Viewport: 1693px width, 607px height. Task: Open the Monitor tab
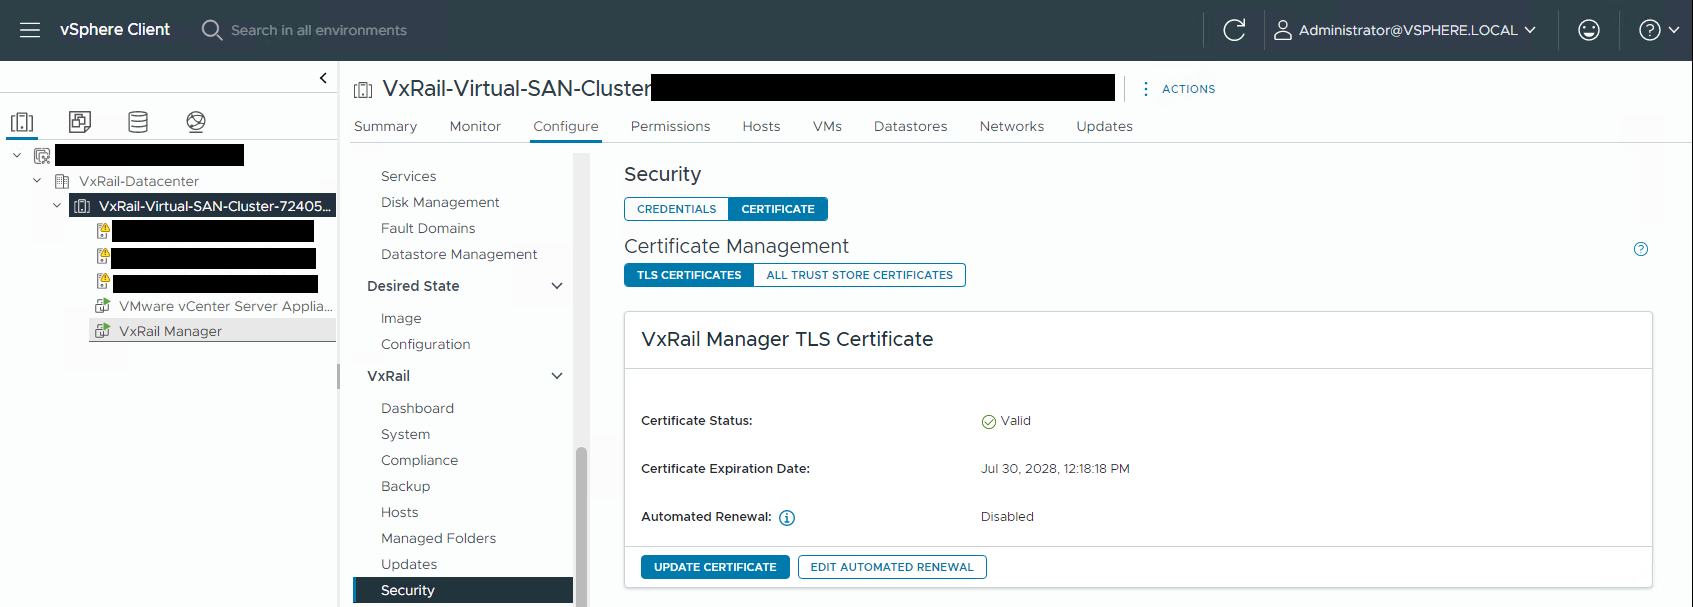pos(475,126)
